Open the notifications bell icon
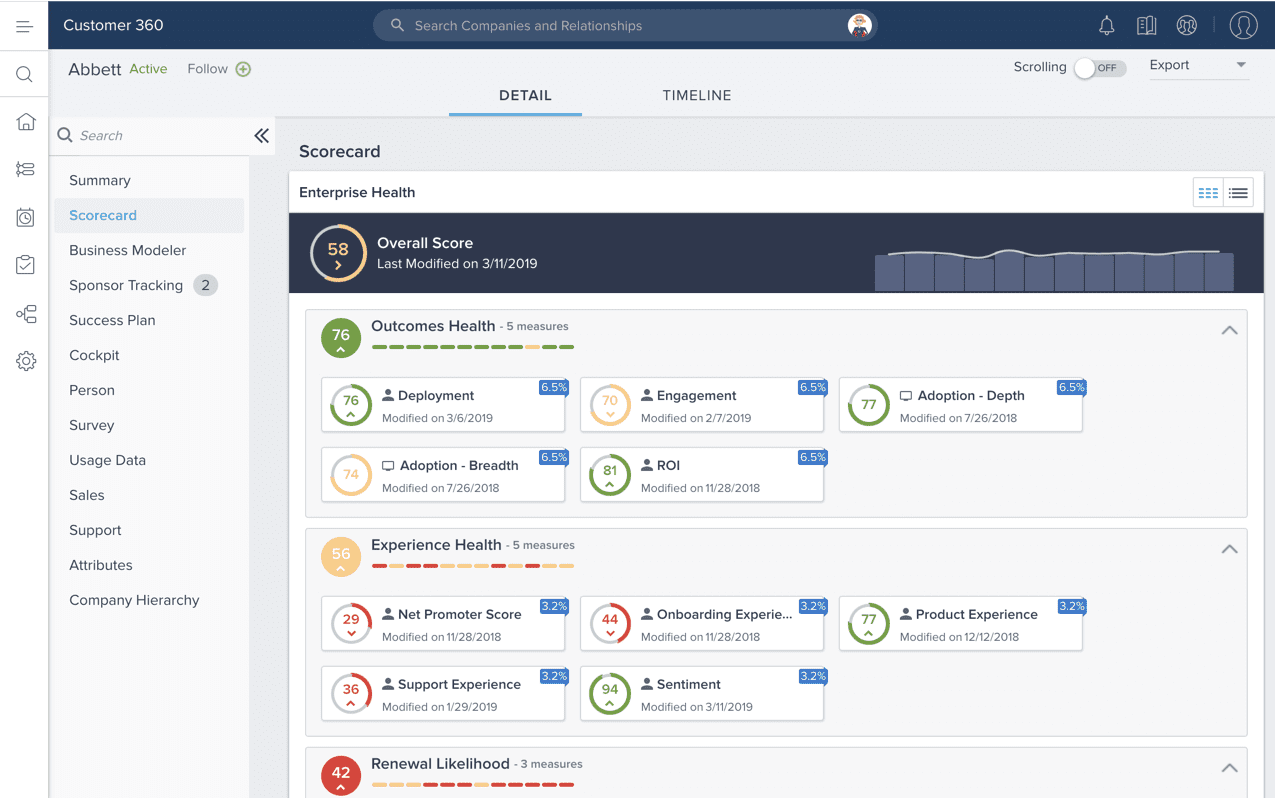Screen dimensions: 1275x798 click(1106, 26)
